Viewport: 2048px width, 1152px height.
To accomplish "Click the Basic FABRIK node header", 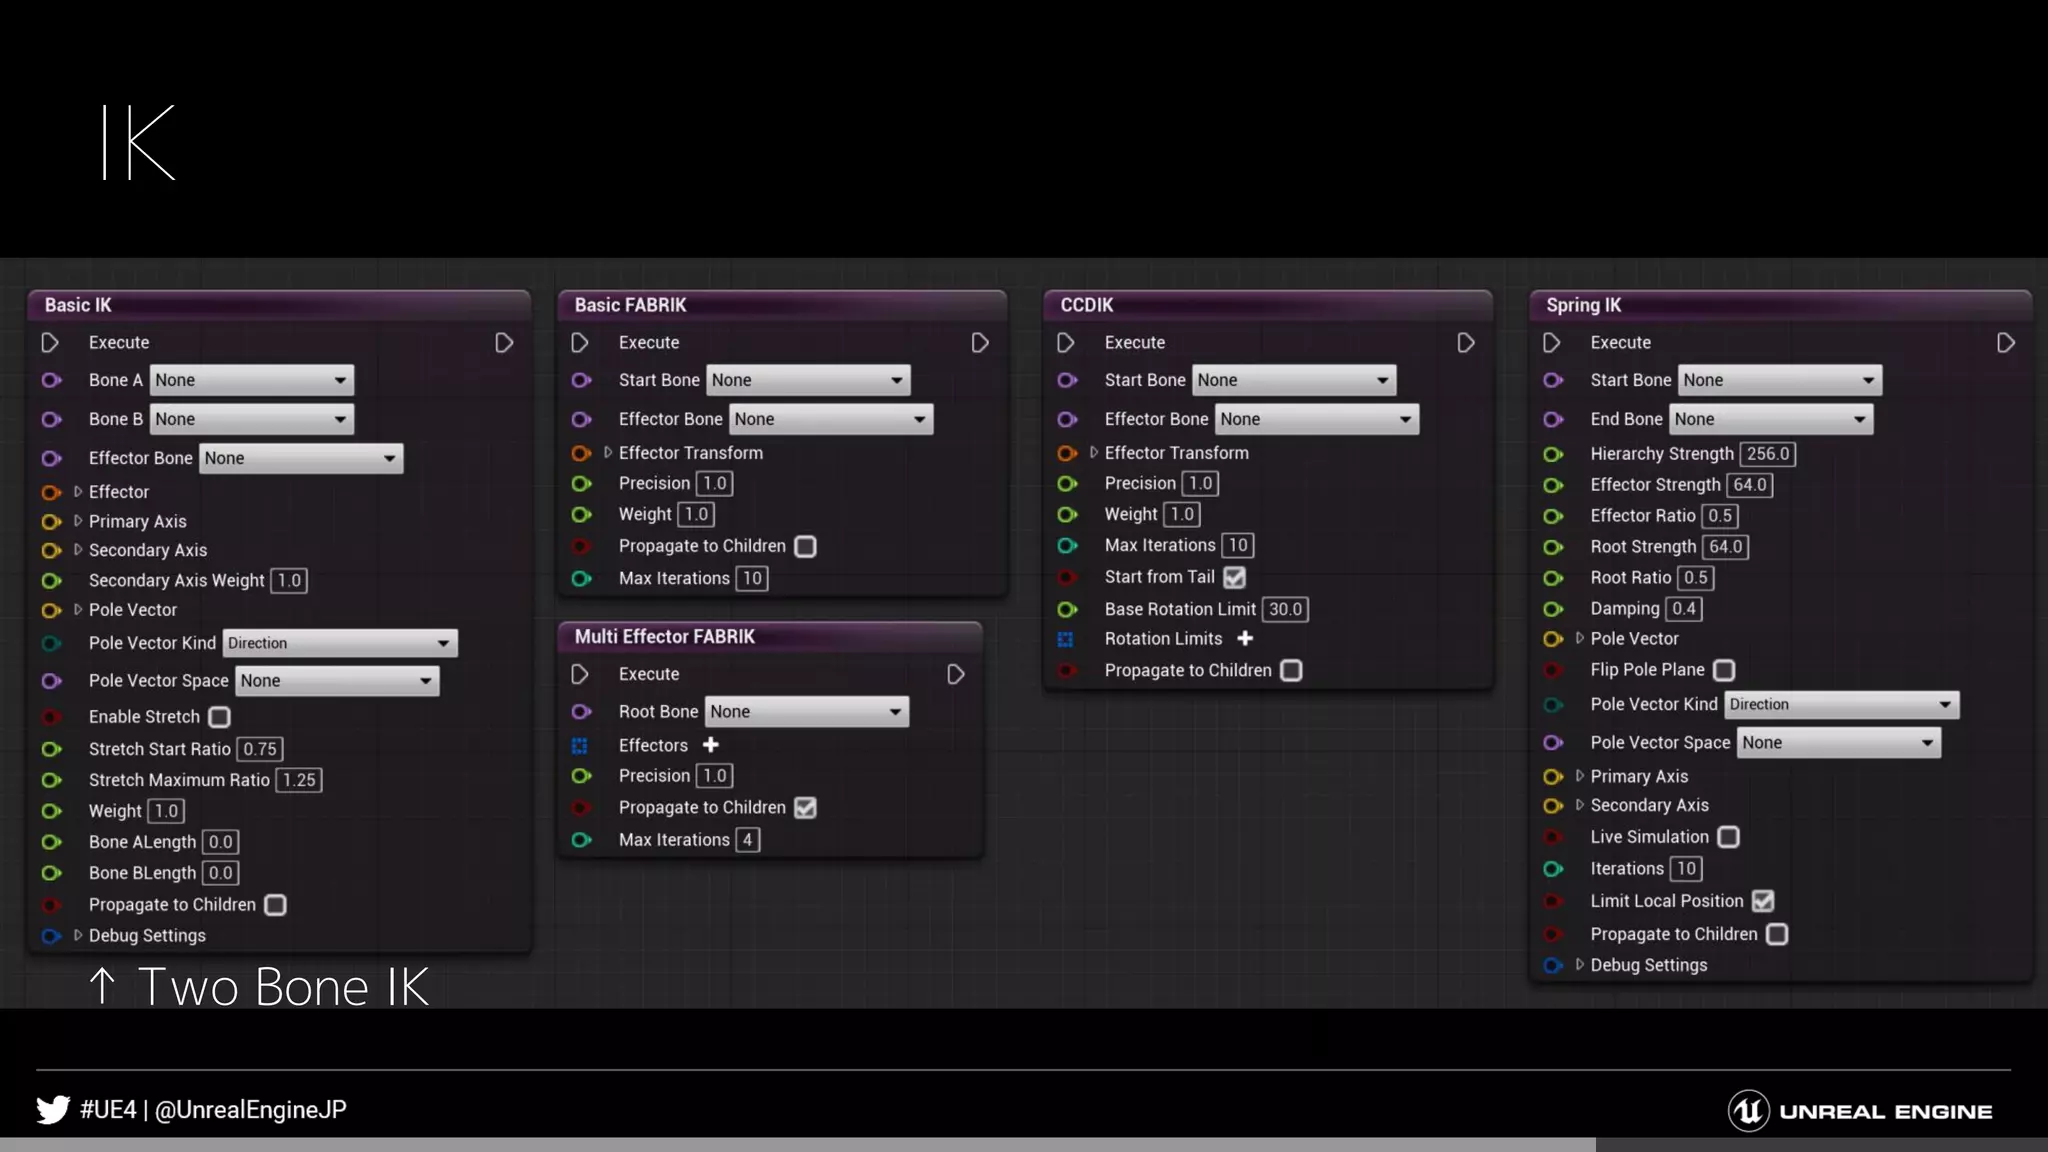I will click(630, 305).
